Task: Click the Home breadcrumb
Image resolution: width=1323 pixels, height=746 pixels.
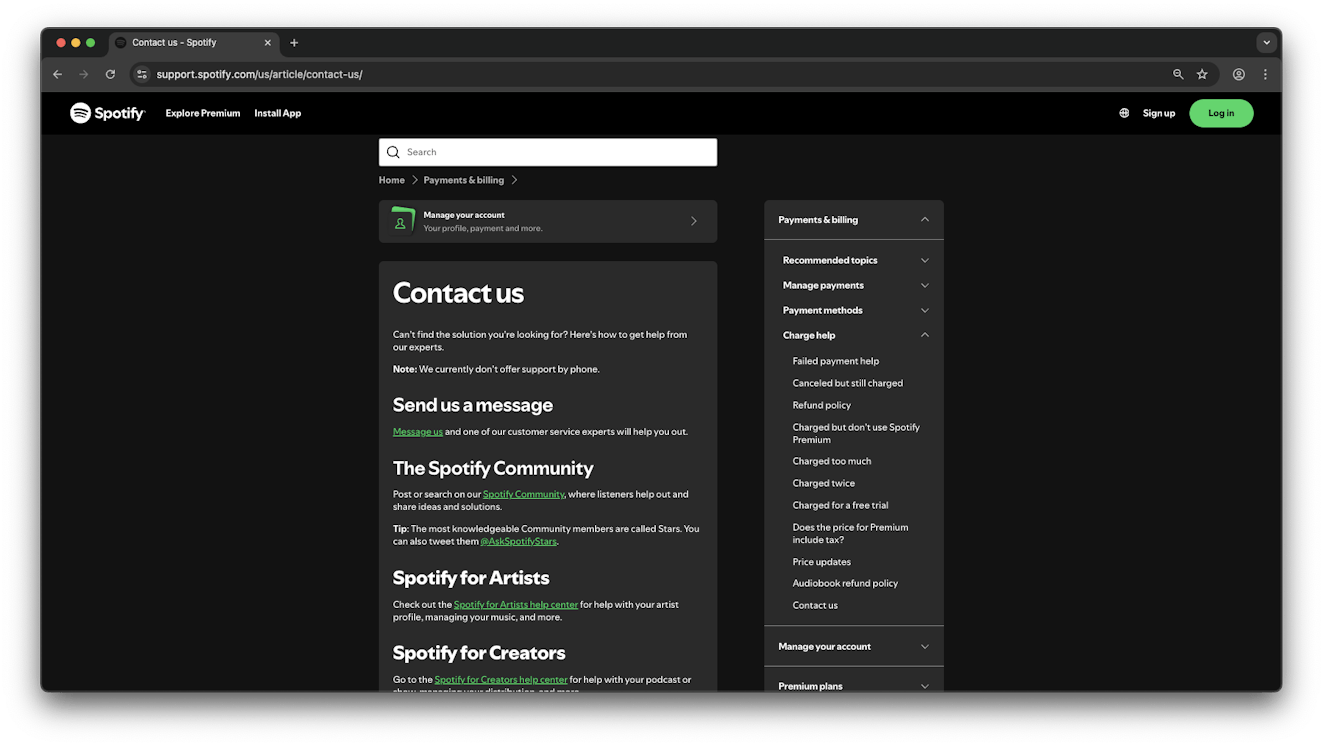Action: tap(392, 180)
